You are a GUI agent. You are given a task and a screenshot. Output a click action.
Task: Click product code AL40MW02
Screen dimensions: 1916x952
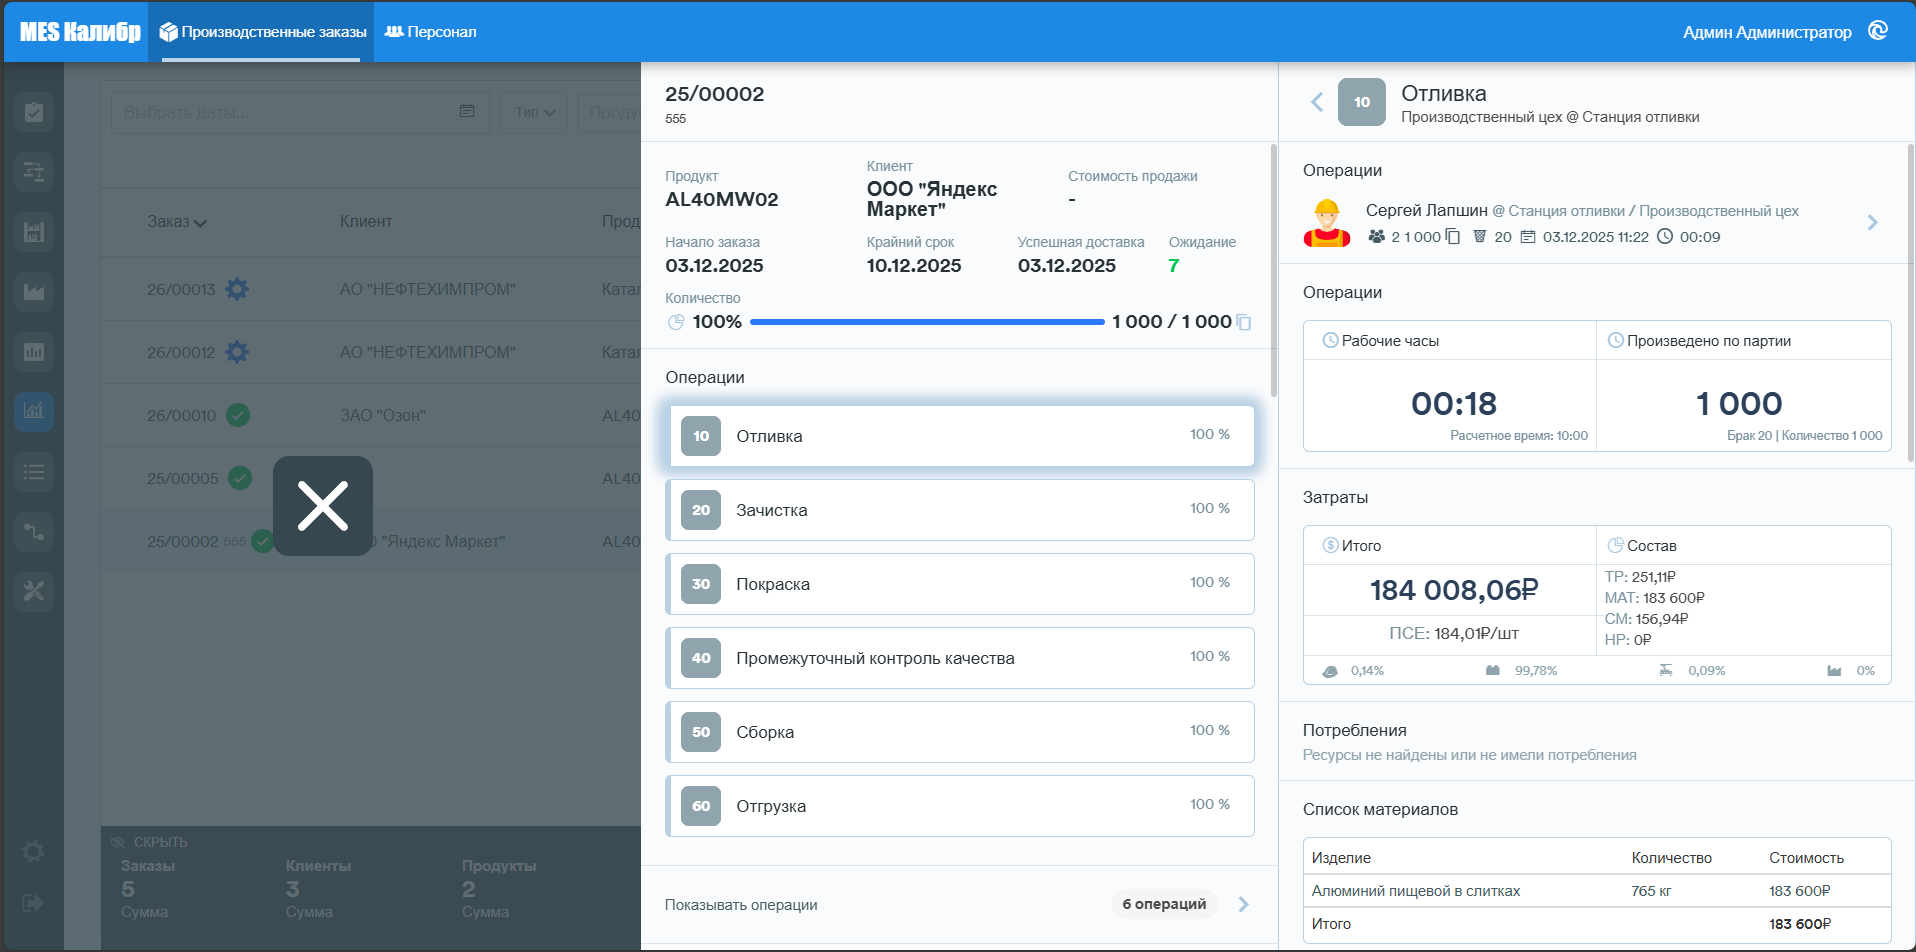coord(722,199)
